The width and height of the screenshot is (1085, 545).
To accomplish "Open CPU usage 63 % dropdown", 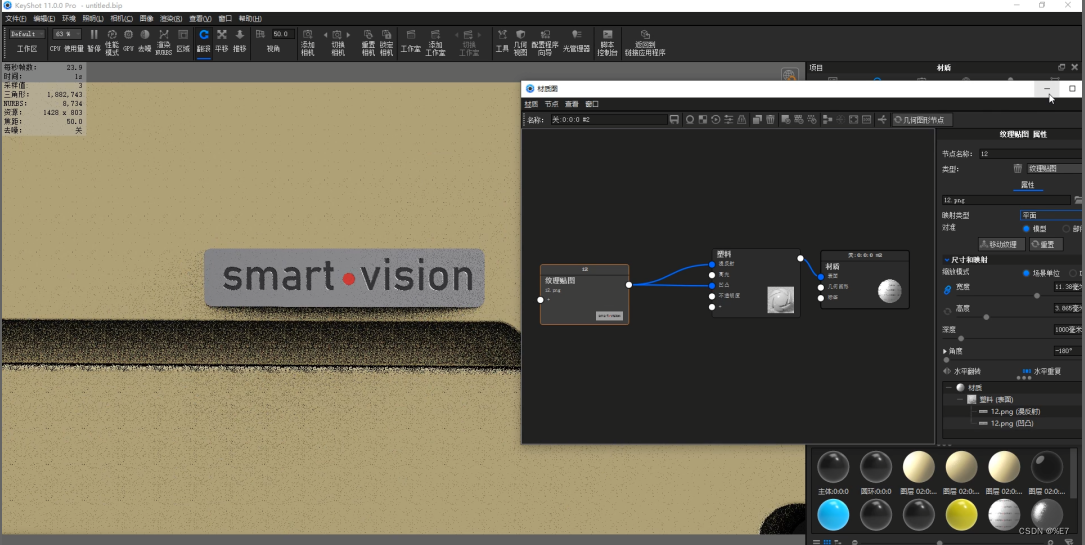I will (x=67, y=34).
